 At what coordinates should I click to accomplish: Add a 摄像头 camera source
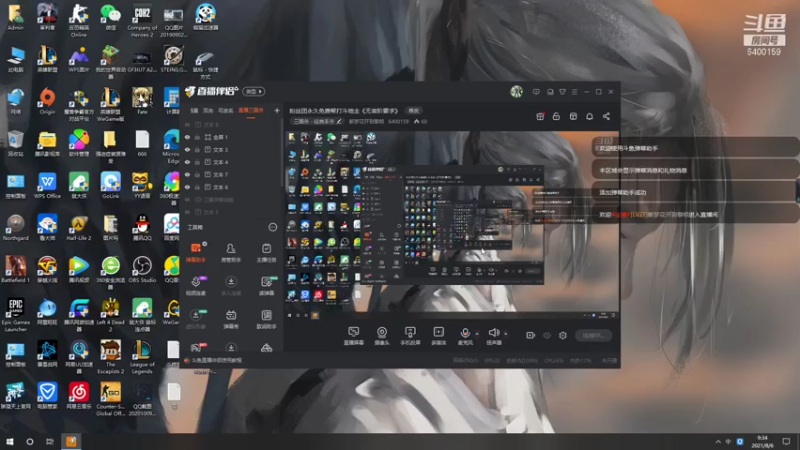382,336
